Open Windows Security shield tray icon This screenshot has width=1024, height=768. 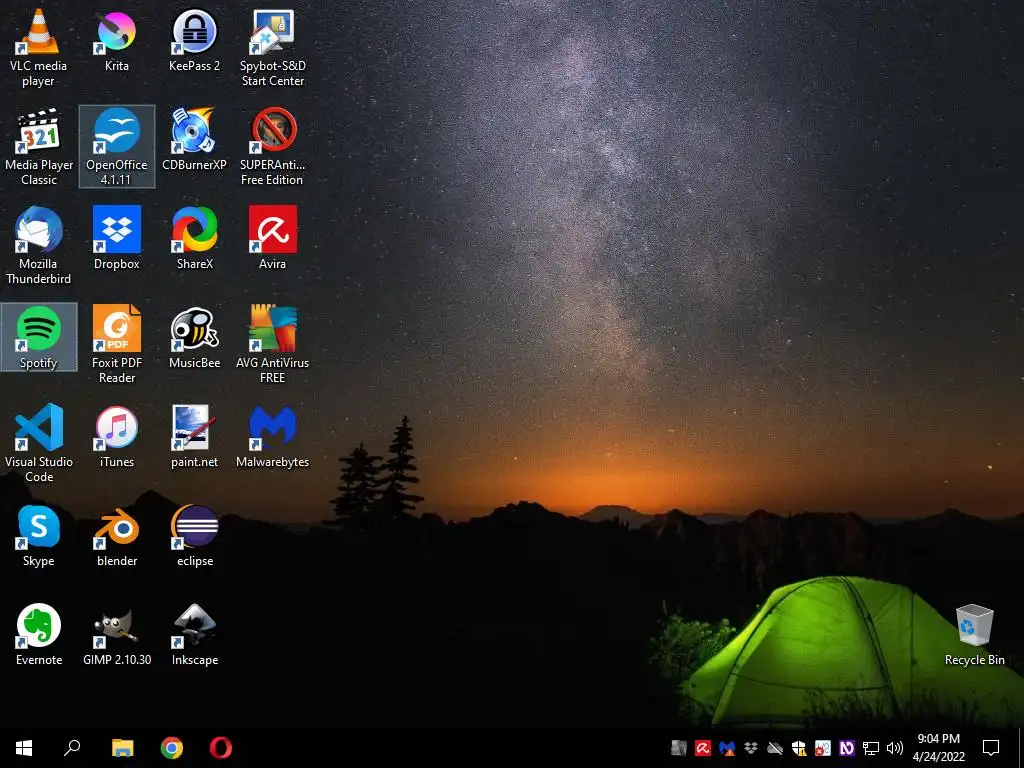(799, 748)
